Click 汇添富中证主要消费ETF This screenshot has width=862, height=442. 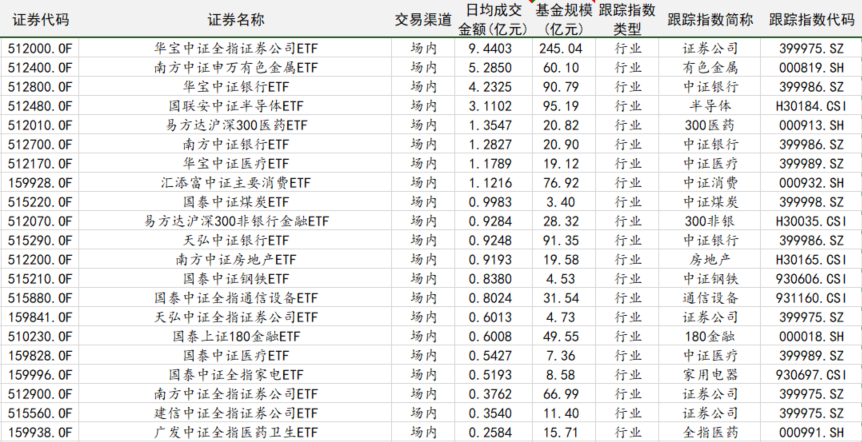236,183
